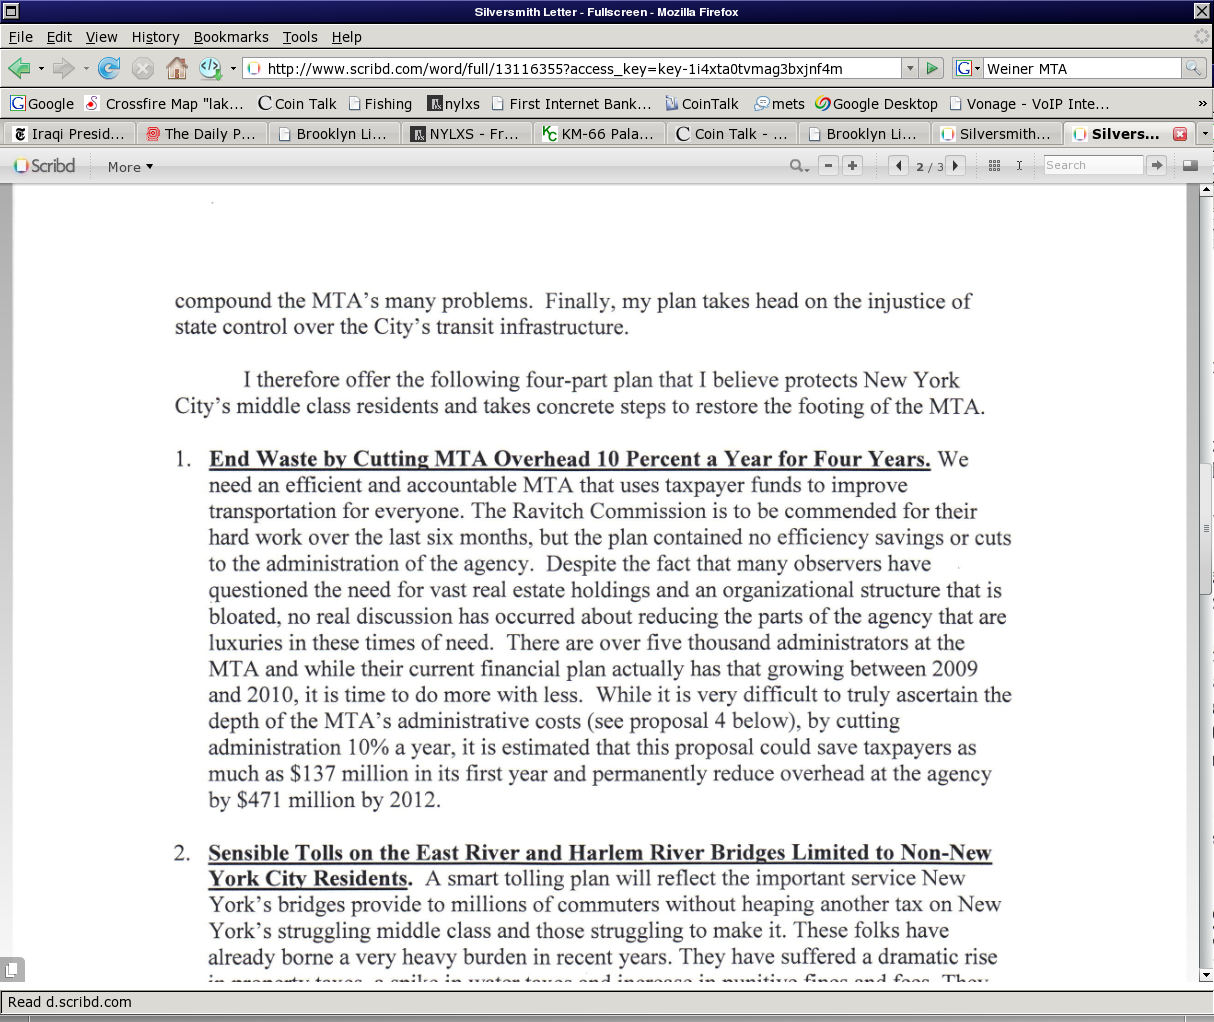Go to next page of the document

pyautogui.click(x=956, y=166)
